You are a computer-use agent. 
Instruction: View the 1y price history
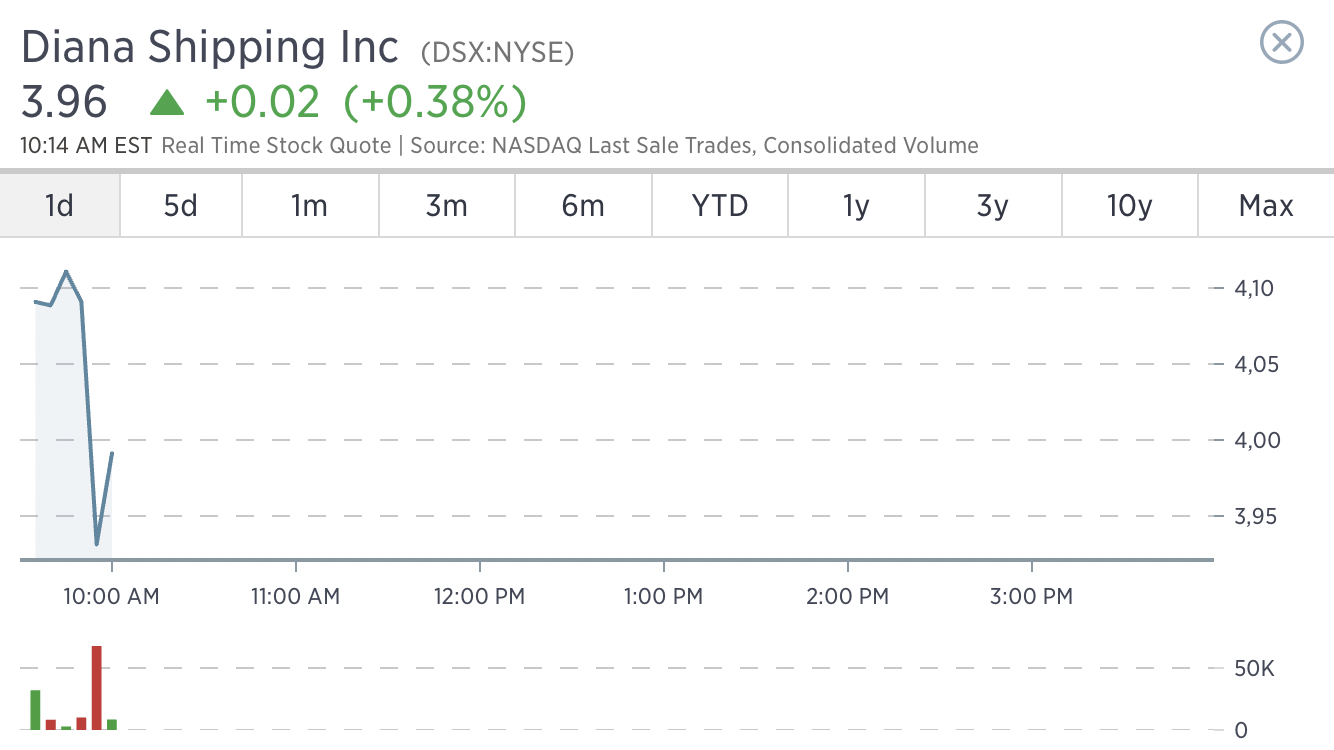click(857, 206)
